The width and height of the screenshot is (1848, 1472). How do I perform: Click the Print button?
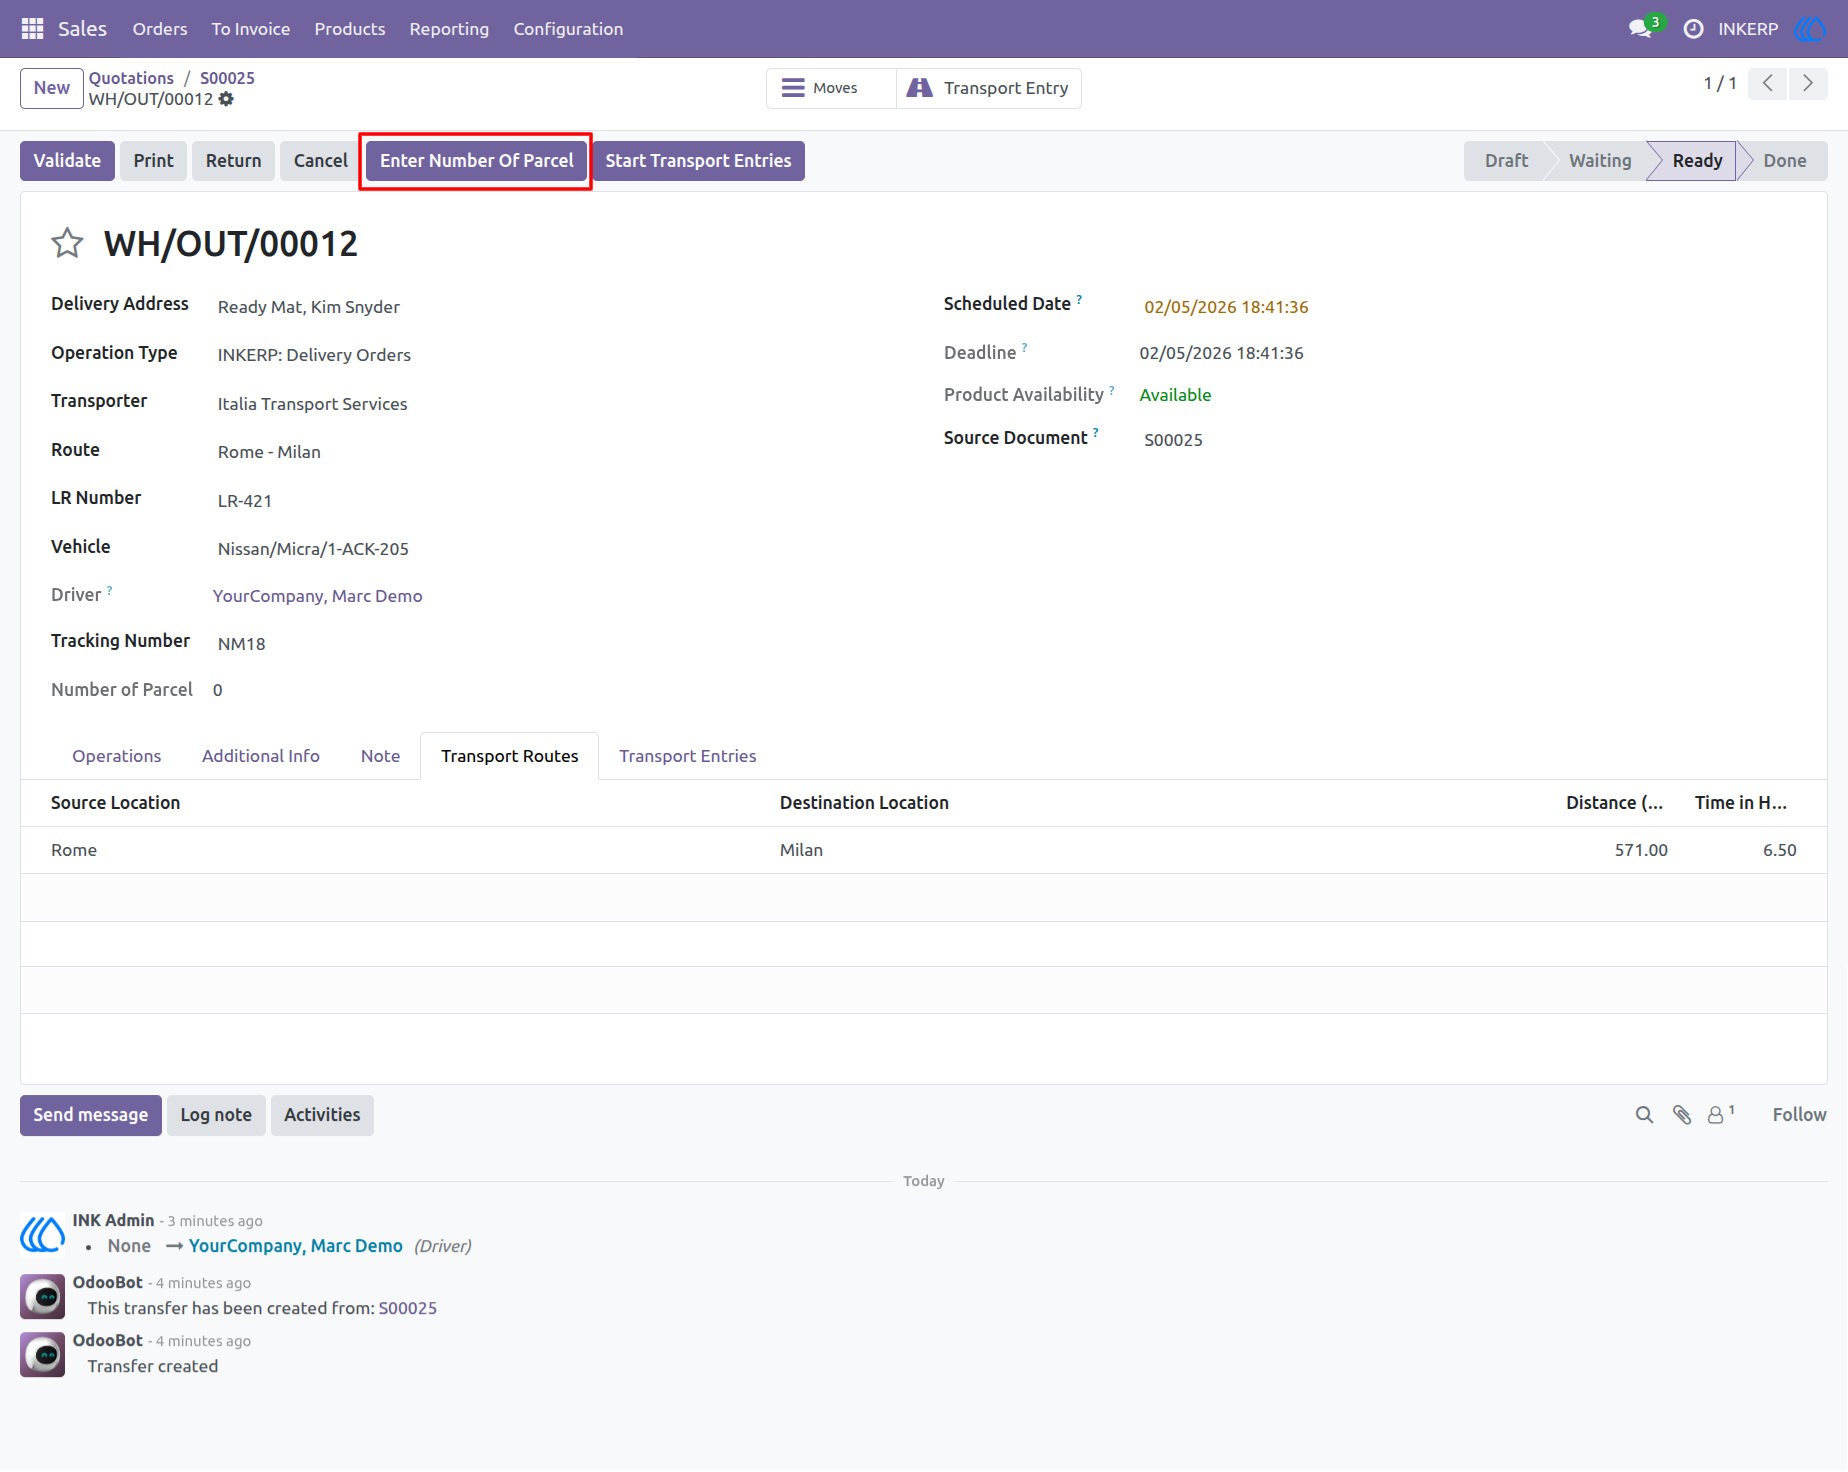coord(153,161)
